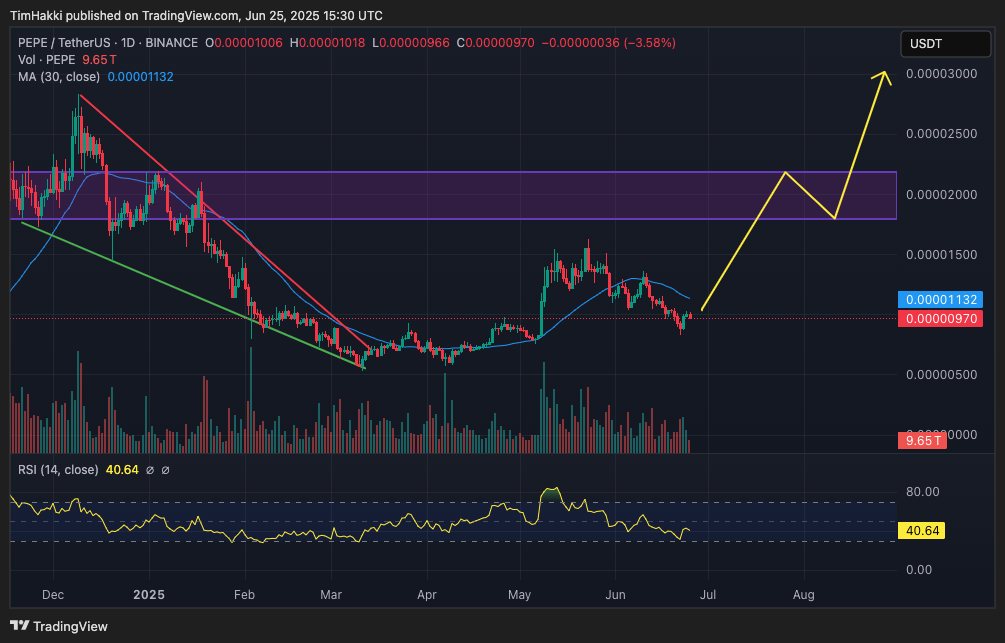This screenshot has height=643, width=1005.
Task: Click the −0.00000036 (−3.58%) change value
Action: click(608, 43)
